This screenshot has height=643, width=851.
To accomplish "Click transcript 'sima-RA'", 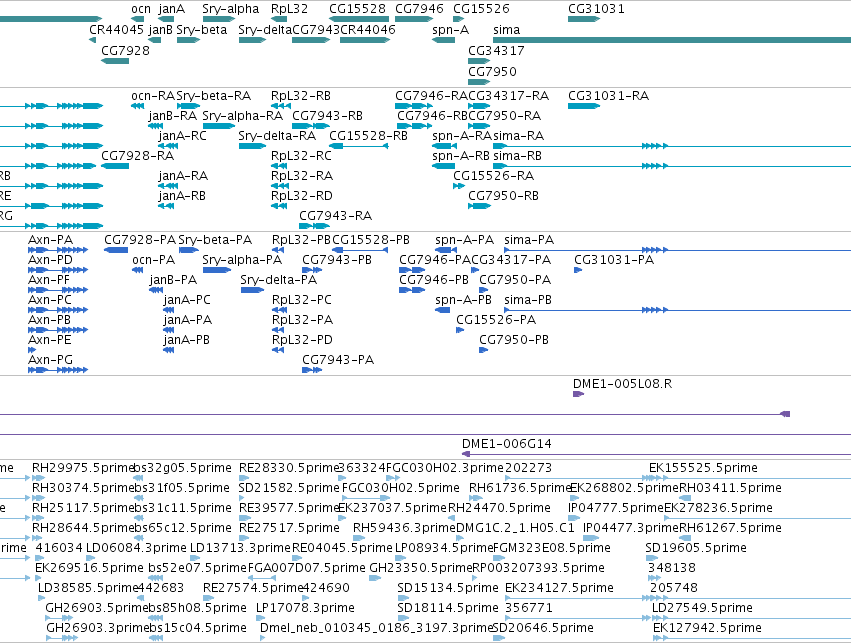I will pyautogui.click(x=518, y=136).
